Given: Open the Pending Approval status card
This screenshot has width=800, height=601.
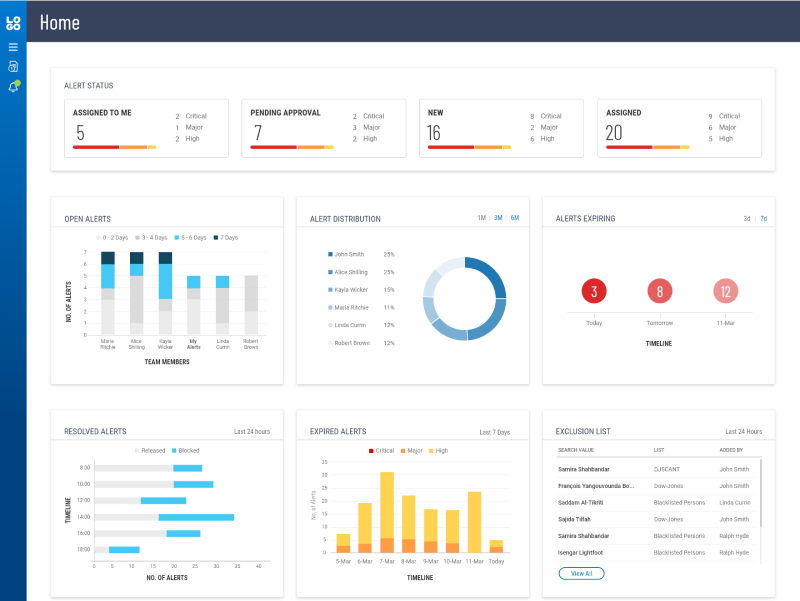Looking at the screenshot, I should (x=324, y=128).
